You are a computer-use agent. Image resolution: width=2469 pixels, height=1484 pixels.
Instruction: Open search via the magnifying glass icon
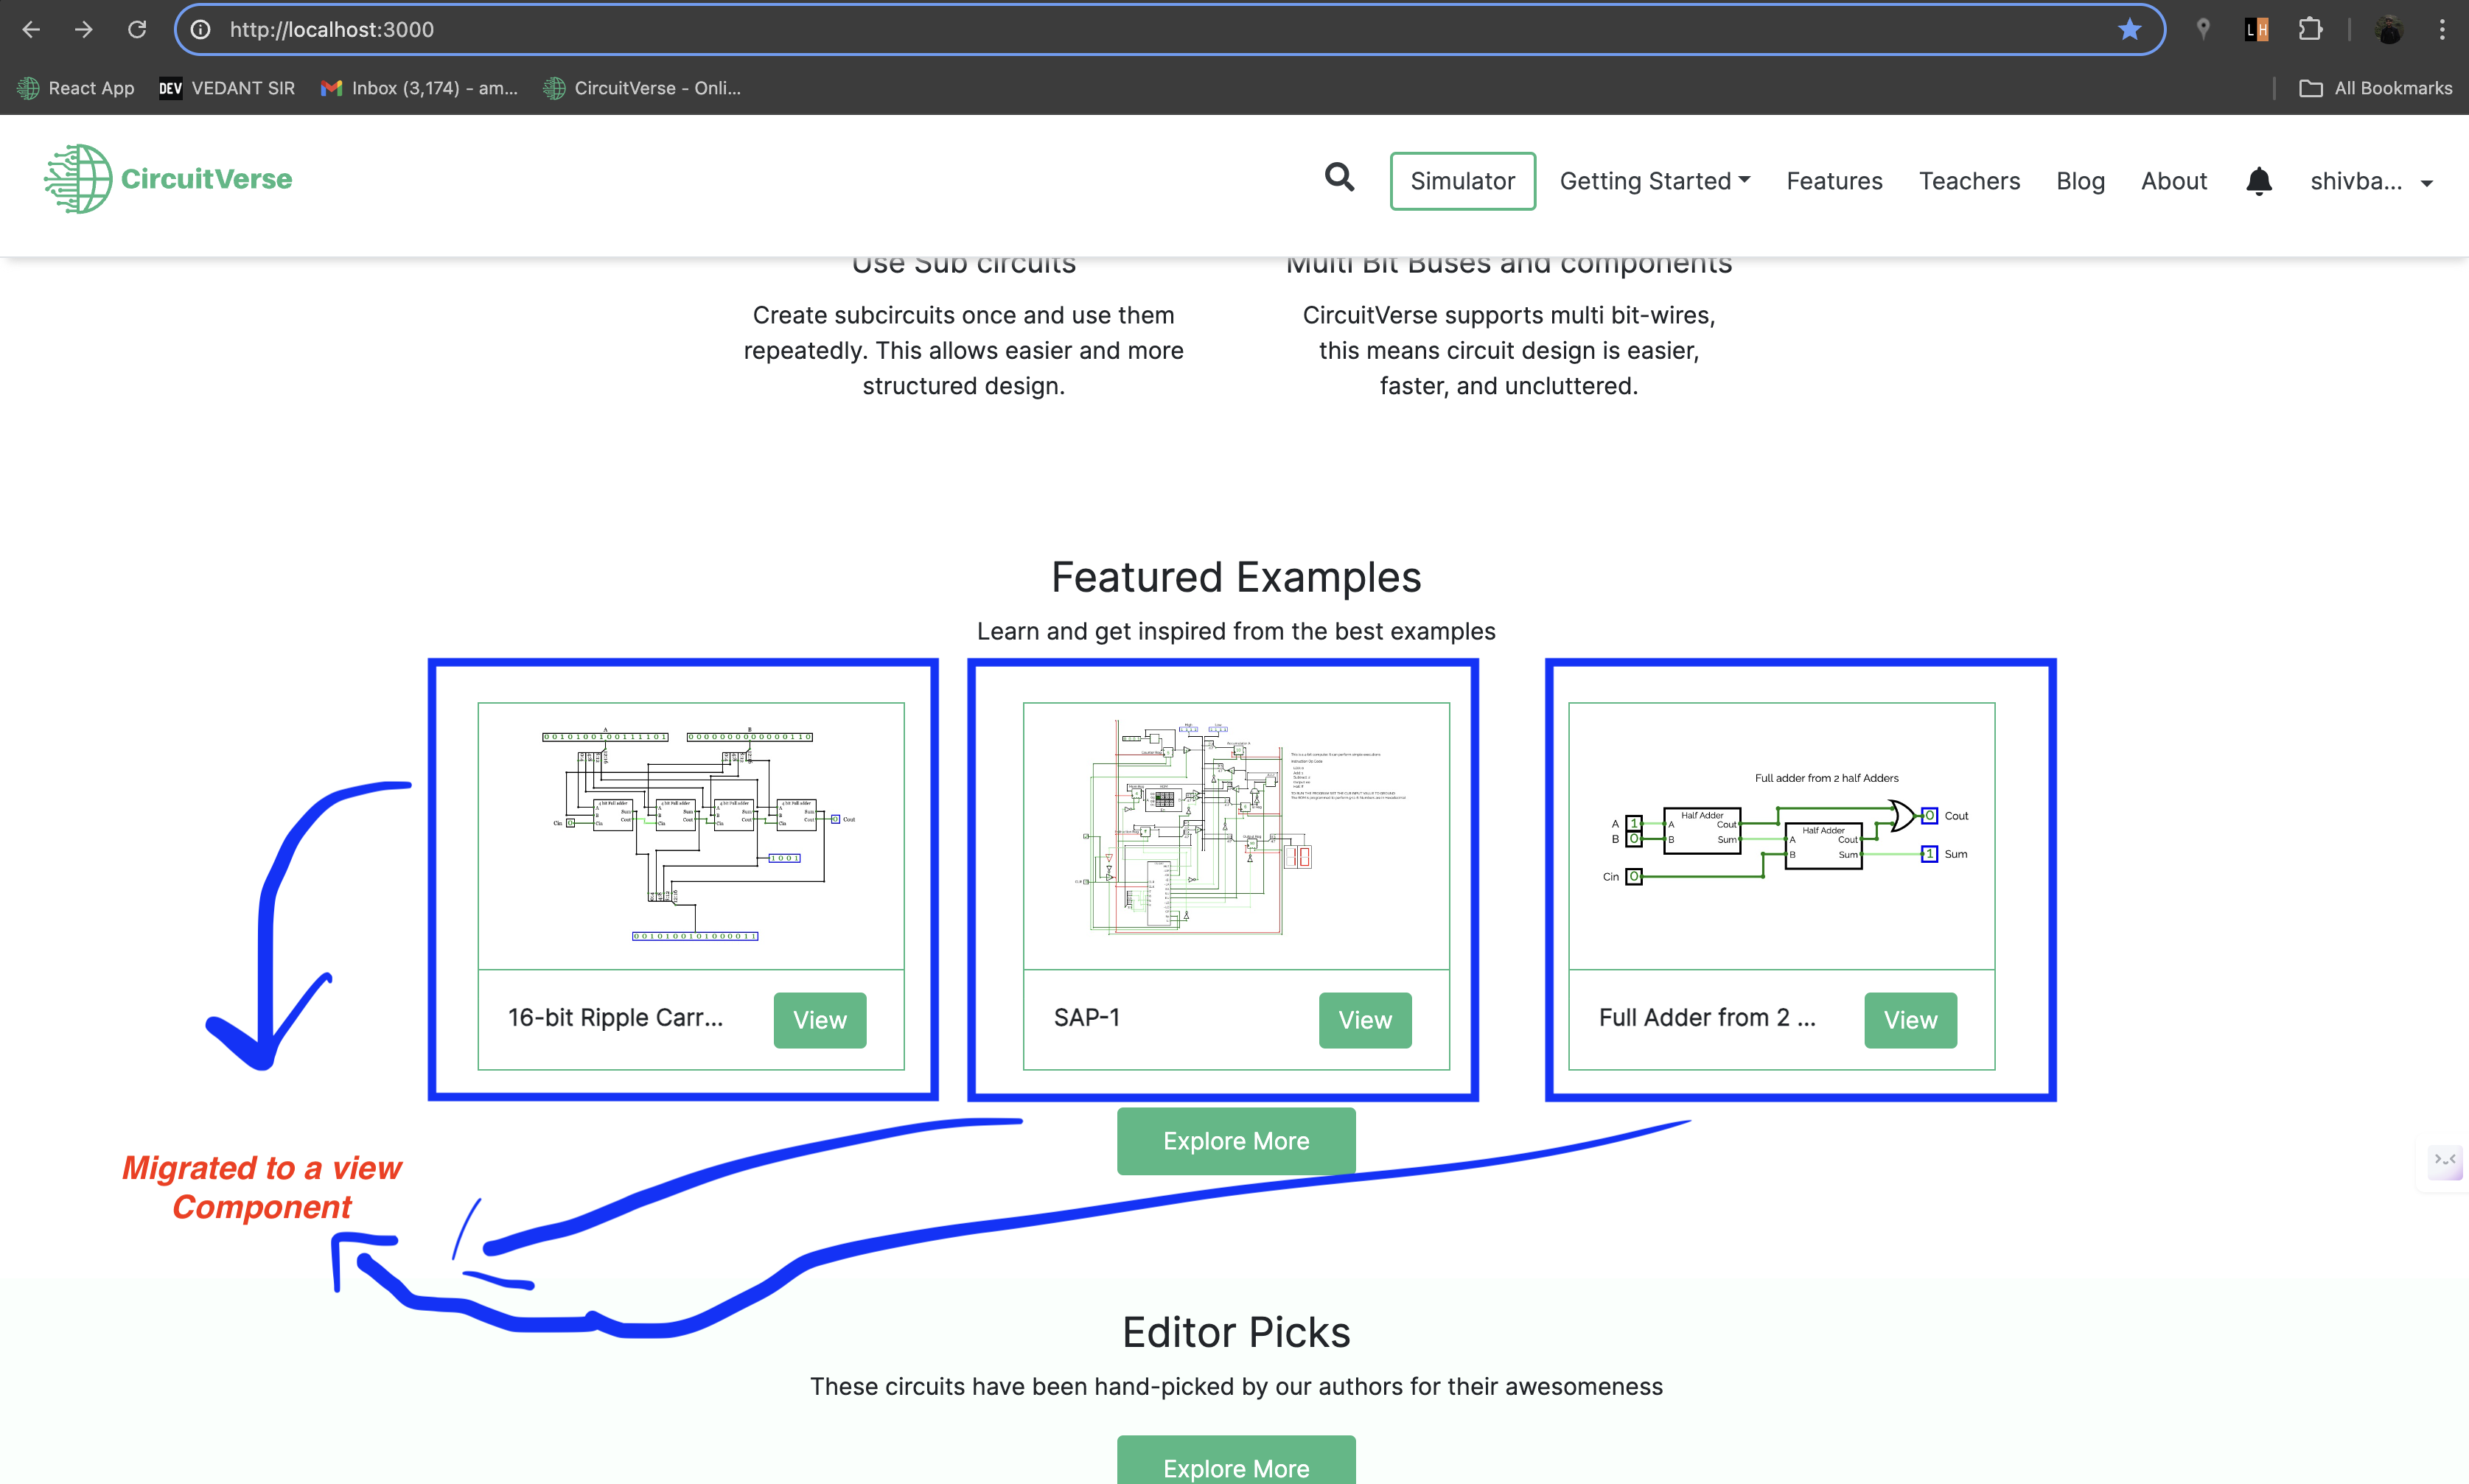(x=1340, y=178)
